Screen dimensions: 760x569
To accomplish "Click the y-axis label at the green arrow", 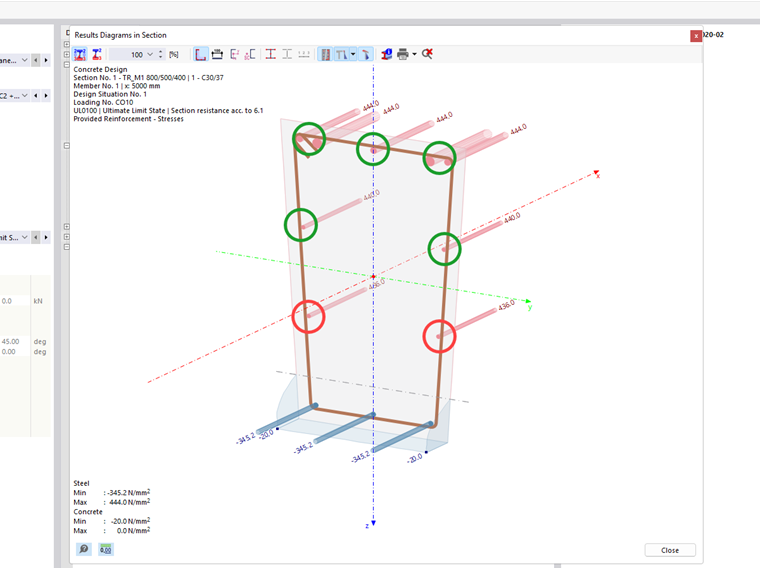I will coord(530,307).
